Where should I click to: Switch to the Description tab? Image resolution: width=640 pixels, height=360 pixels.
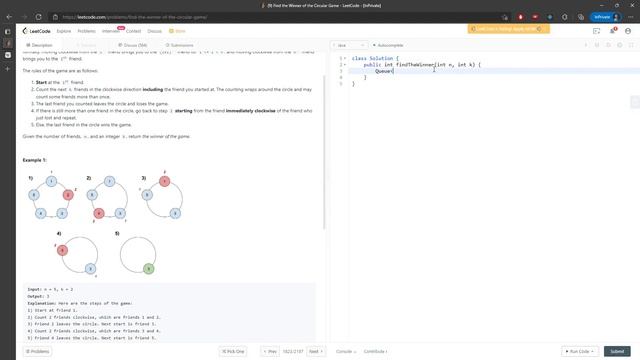40,45
